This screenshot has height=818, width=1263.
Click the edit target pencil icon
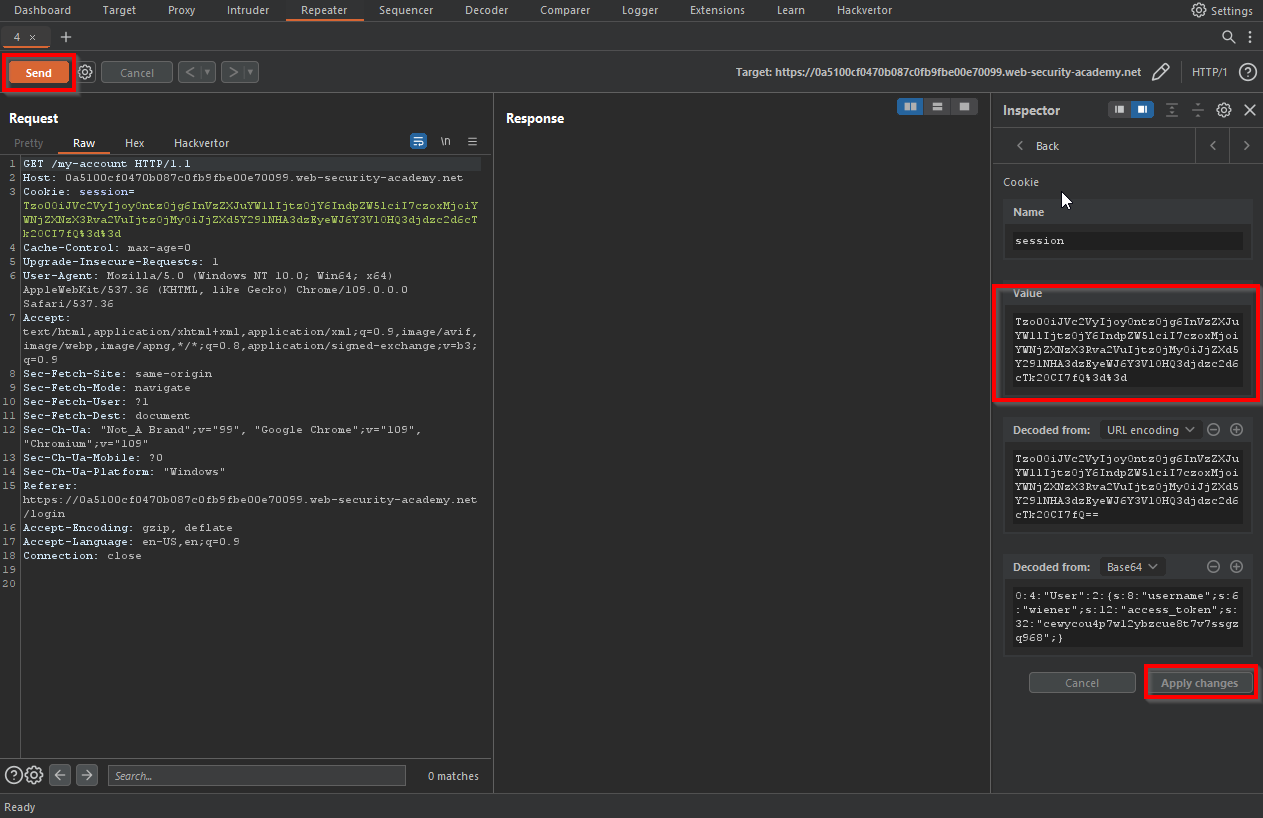coord(1160,72)
